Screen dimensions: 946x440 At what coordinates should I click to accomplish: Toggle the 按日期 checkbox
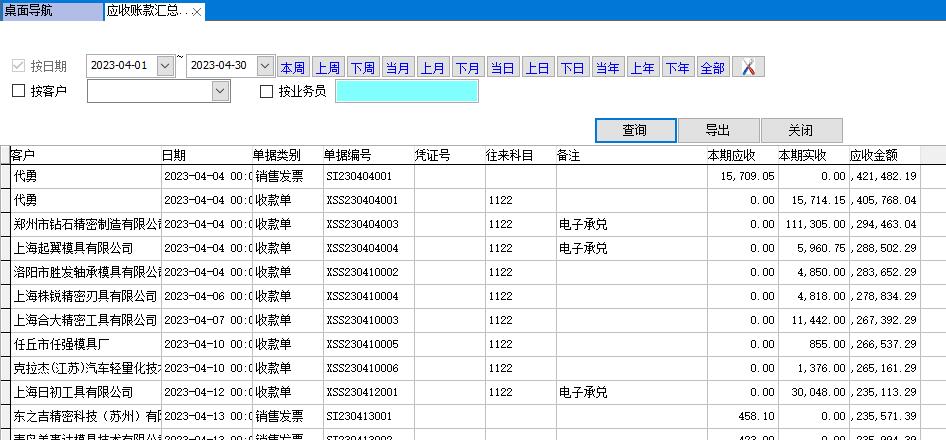point(18,67)
